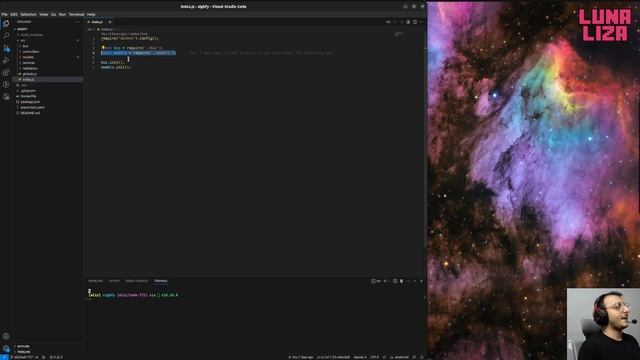Collapse the src folder
This screenshot has width=640, height=360.
[x=23, y=40]
